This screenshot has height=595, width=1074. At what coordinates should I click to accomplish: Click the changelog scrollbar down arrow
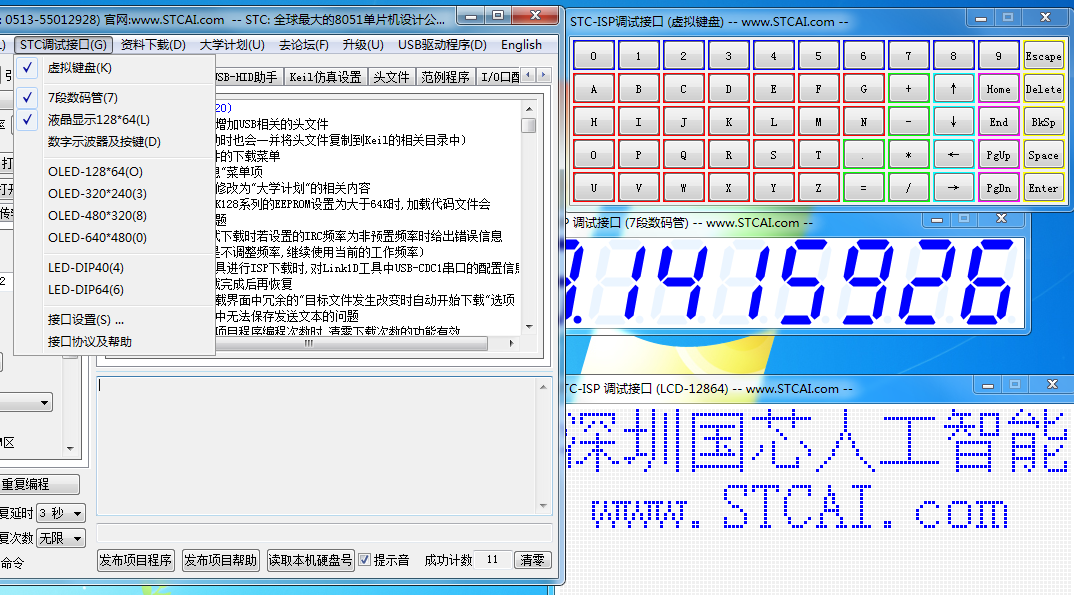click(x=529, y=327)
